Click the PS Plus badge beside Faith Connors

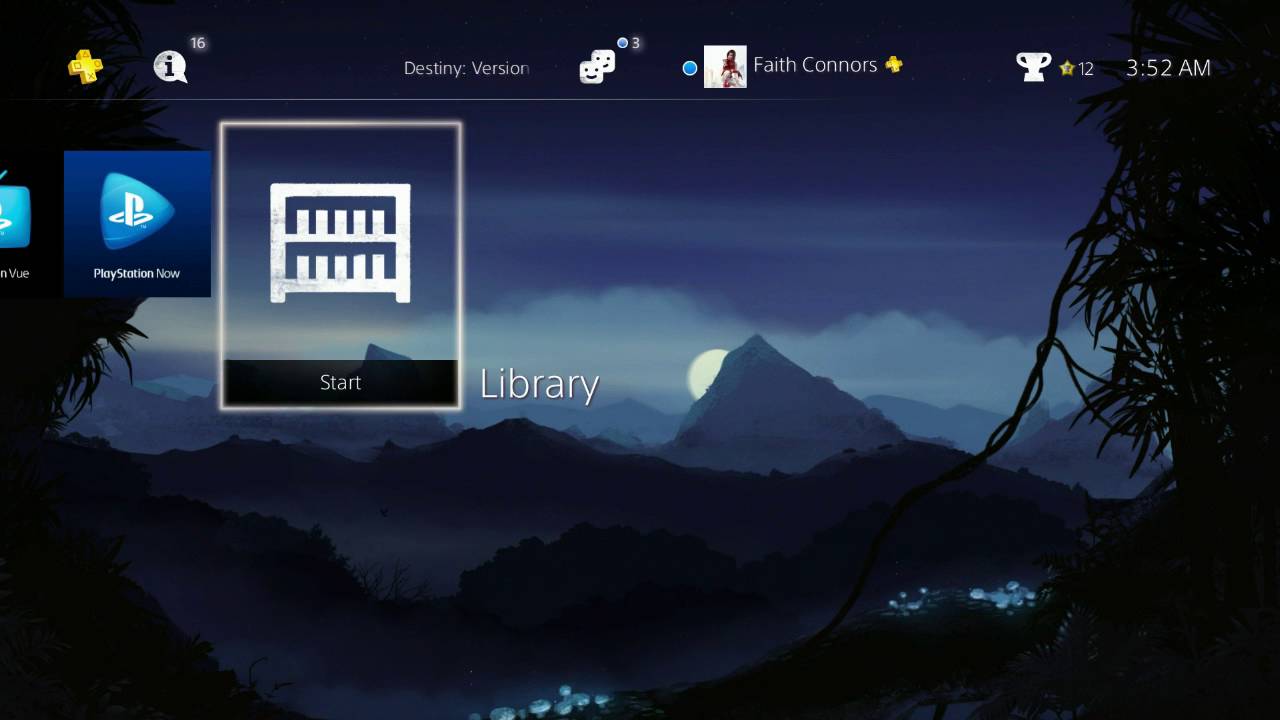click(x=894, y=65)
